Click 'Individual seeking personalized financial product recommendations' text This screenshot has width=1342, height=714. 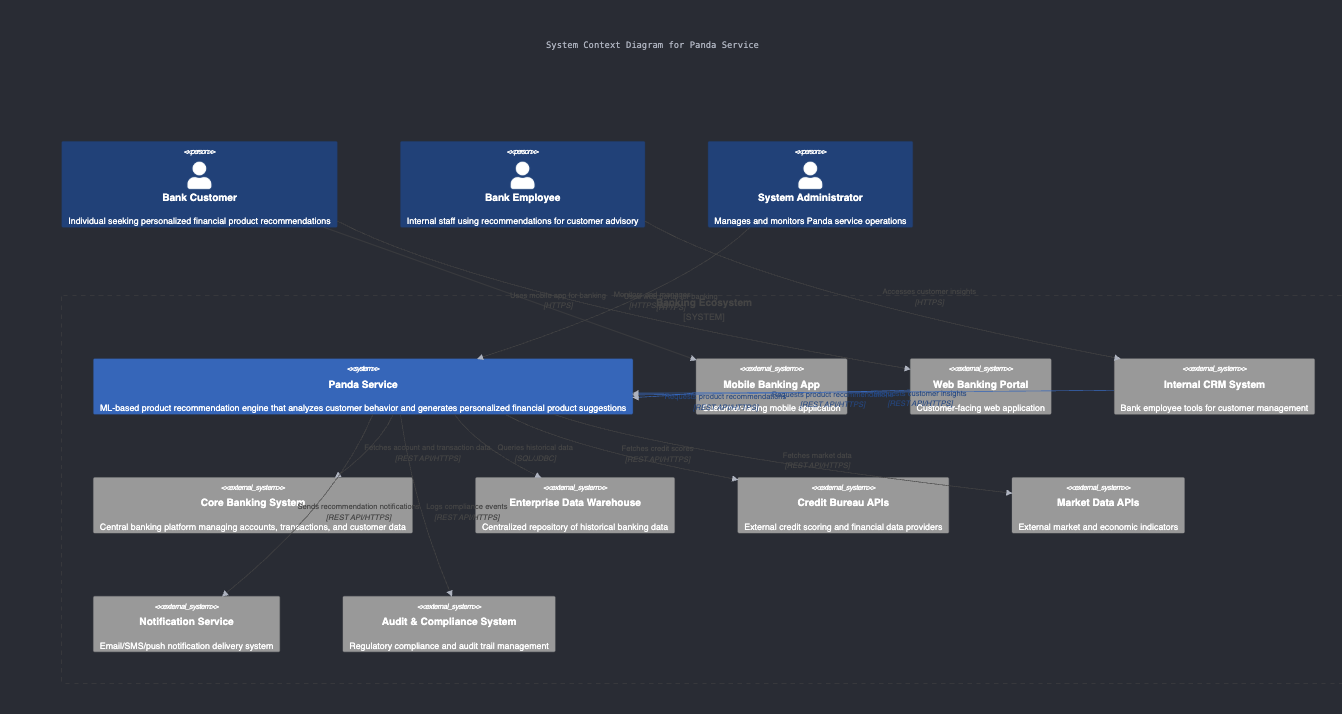pos(199,221)
